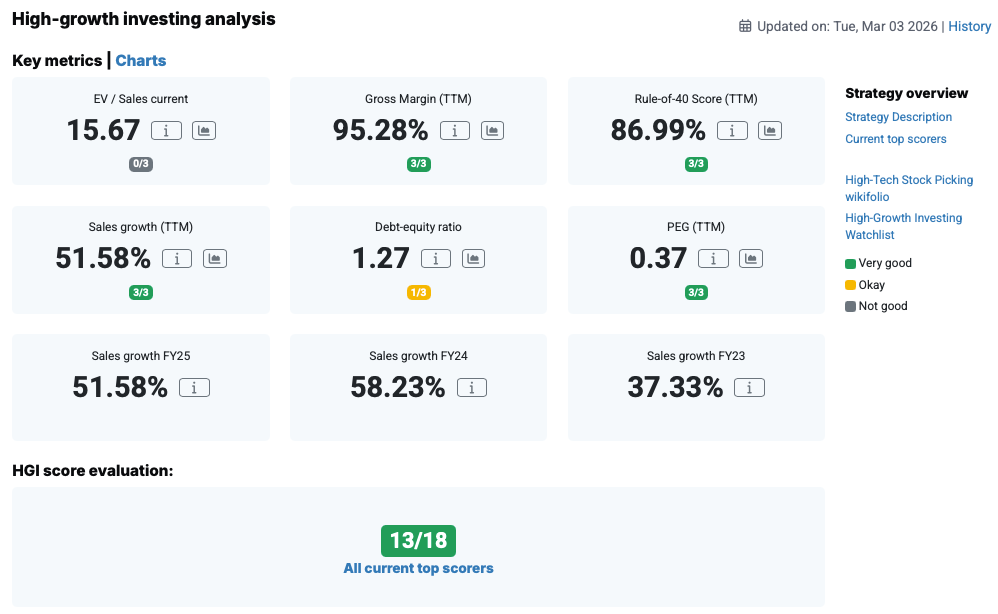Click the info icon for Gross Margin (TTM)
The height and width of the screenshot is (614, 998).
[455, 130]
